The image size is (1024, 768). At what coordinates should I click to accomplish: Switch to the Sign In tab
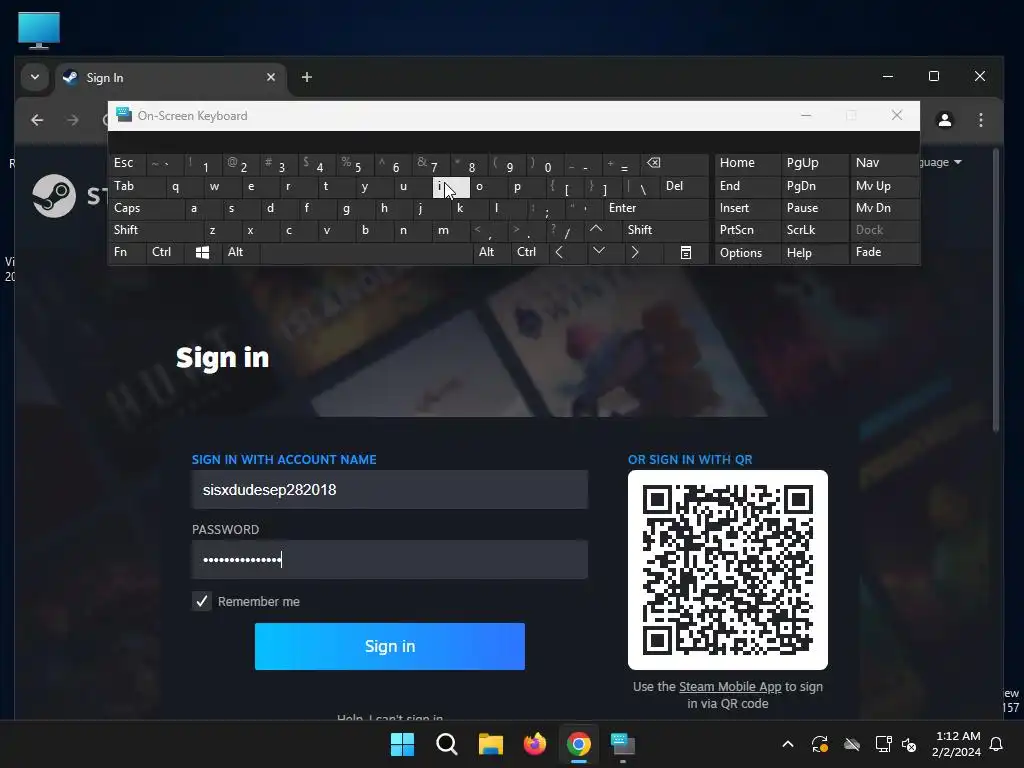(170, 78)
